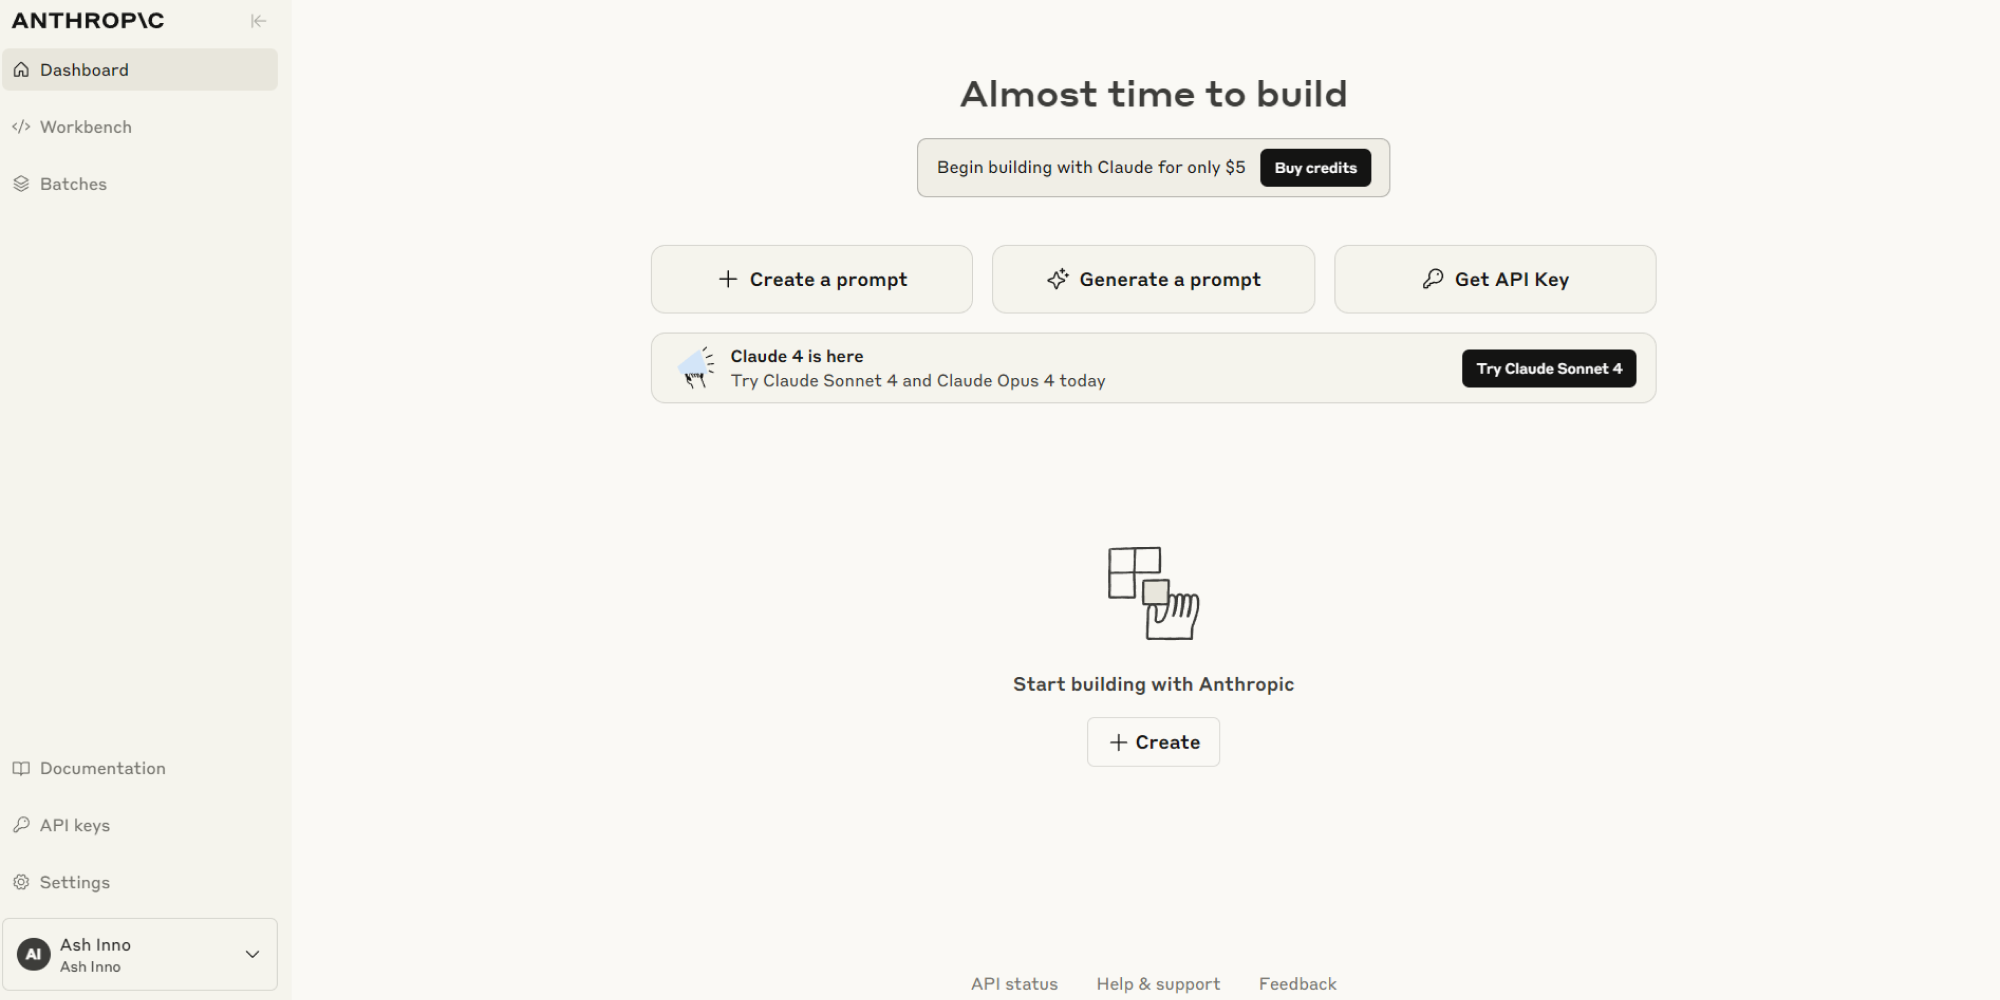
Task: Open the Workbench sidebar item
Action: 140,127
